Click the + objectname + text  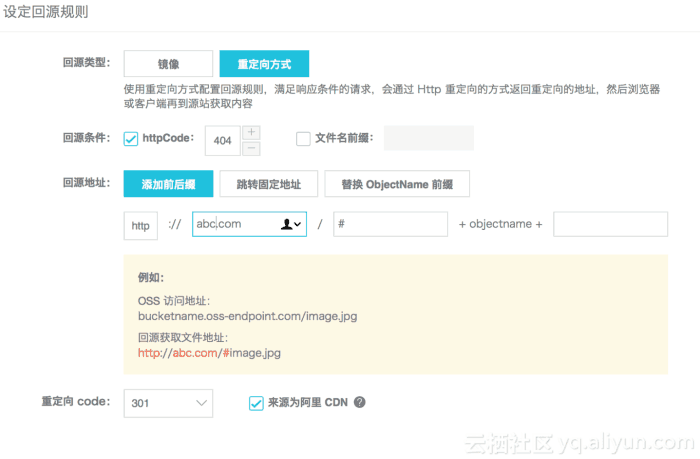pos(500,224)
